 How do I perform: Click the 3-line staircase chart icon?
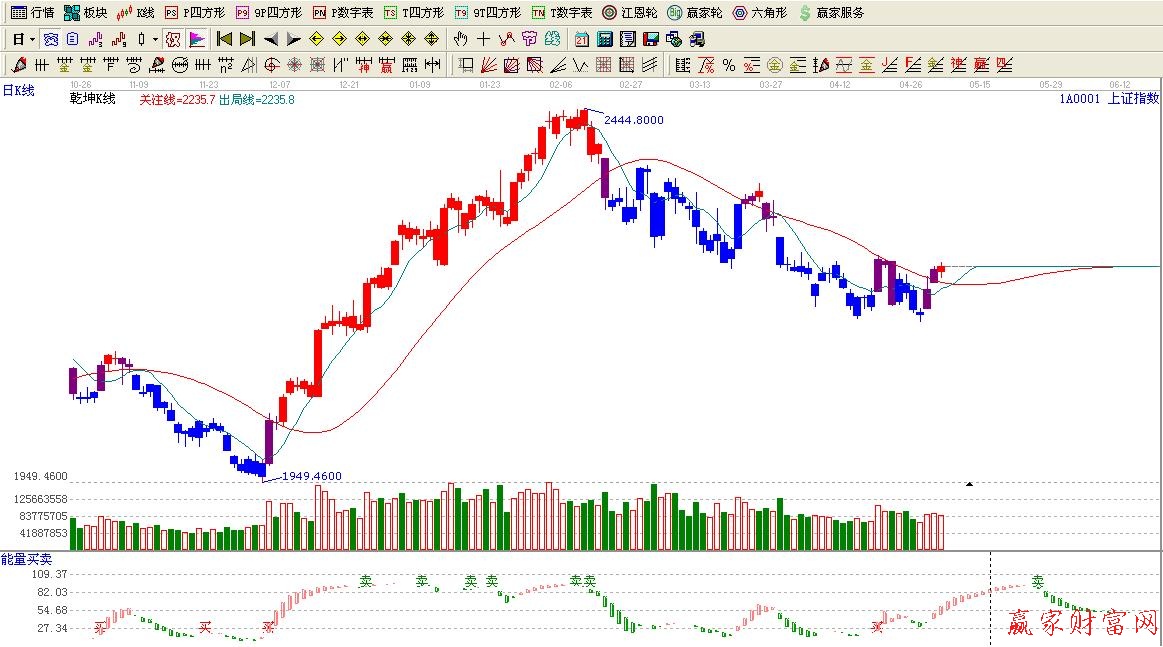pos(95,39)
